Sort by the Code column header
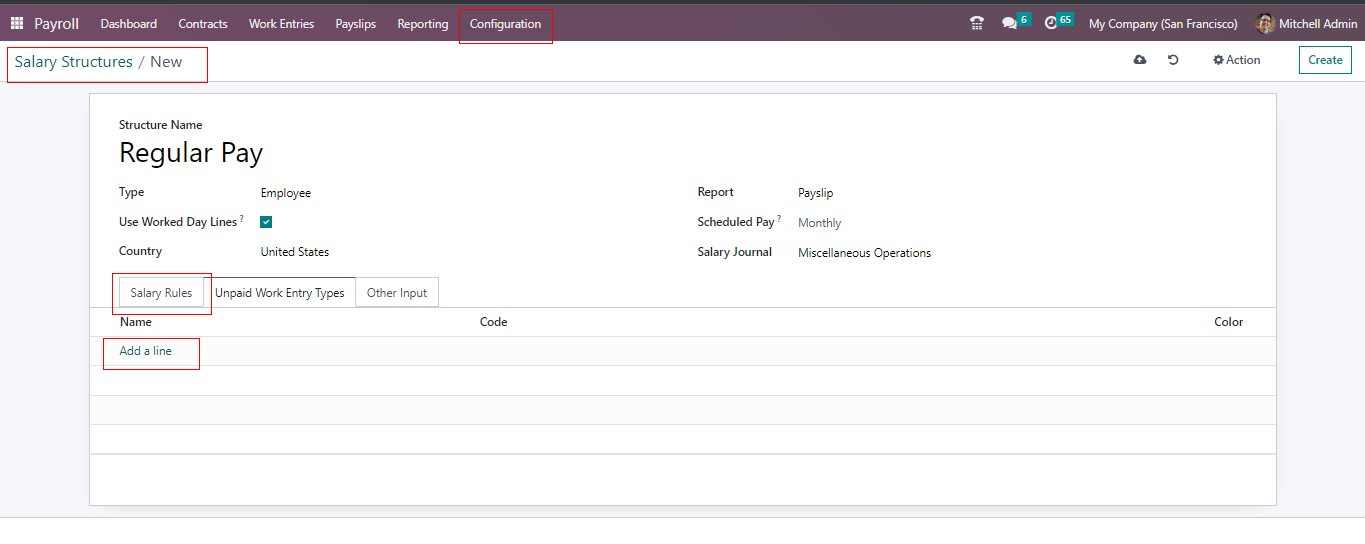 tap(494, 322)
